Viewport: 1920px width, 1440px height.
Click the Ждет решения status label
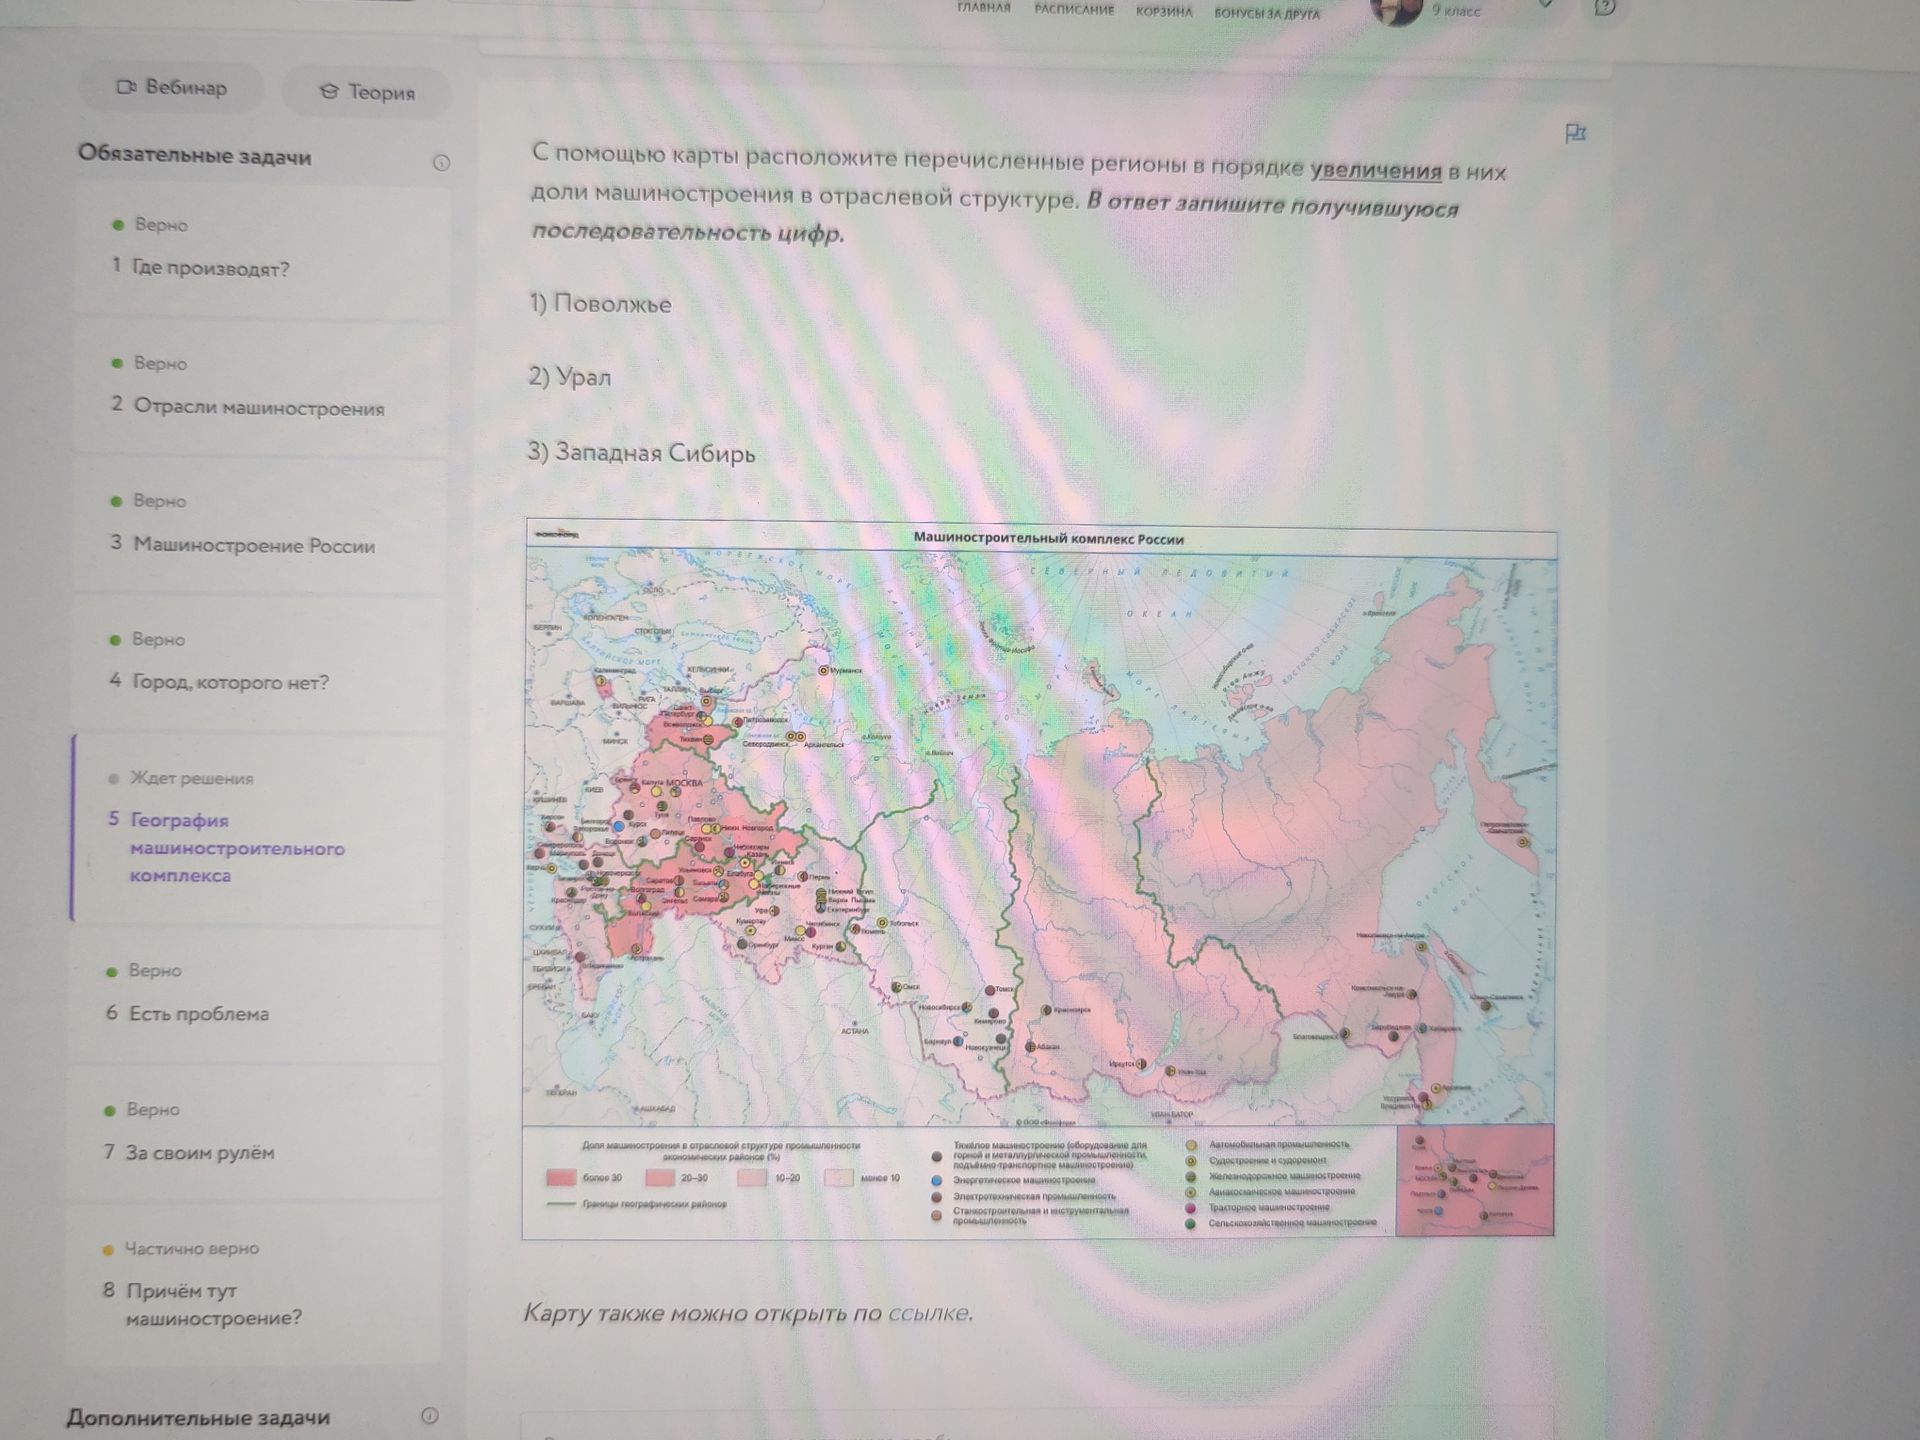click(x=192, y=778)
